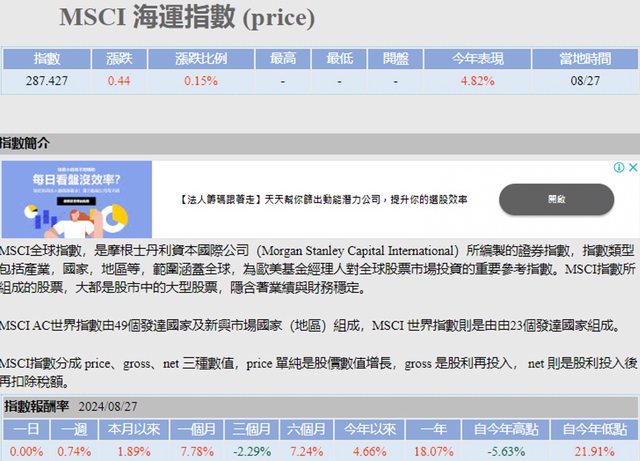Click the 六個月 return header
This screenshot has width=640, height=461.
pos(306,429)
